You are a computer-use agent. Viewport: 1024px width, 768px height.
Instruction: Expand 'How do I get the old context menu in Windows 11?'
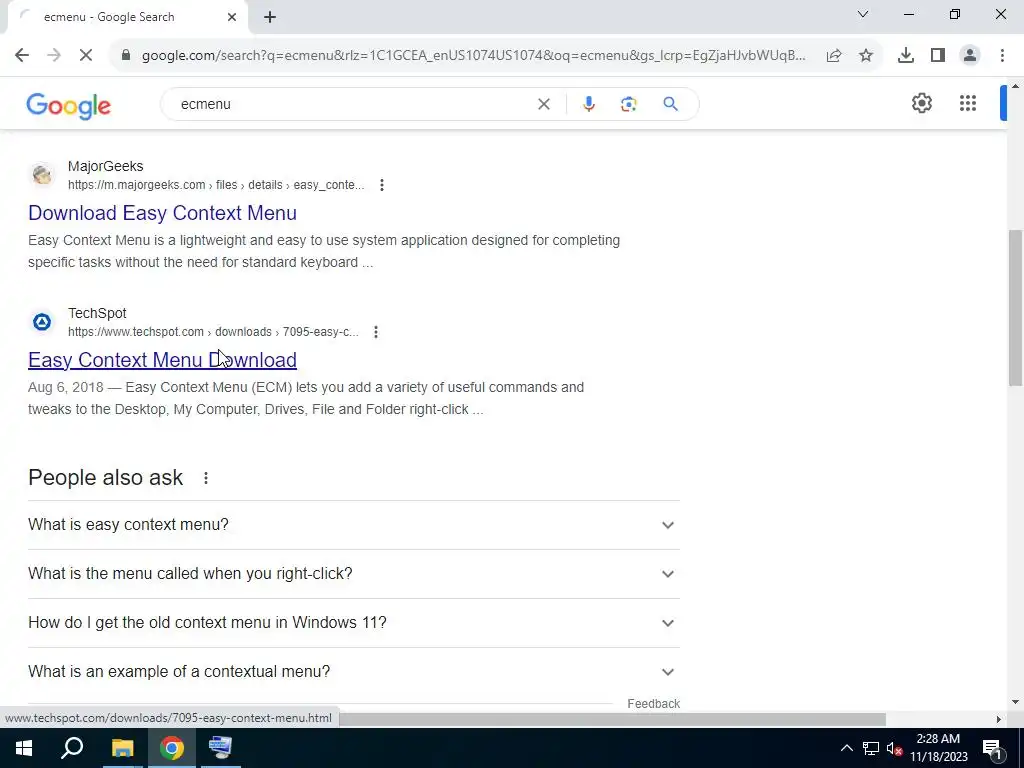pos(353,623)
